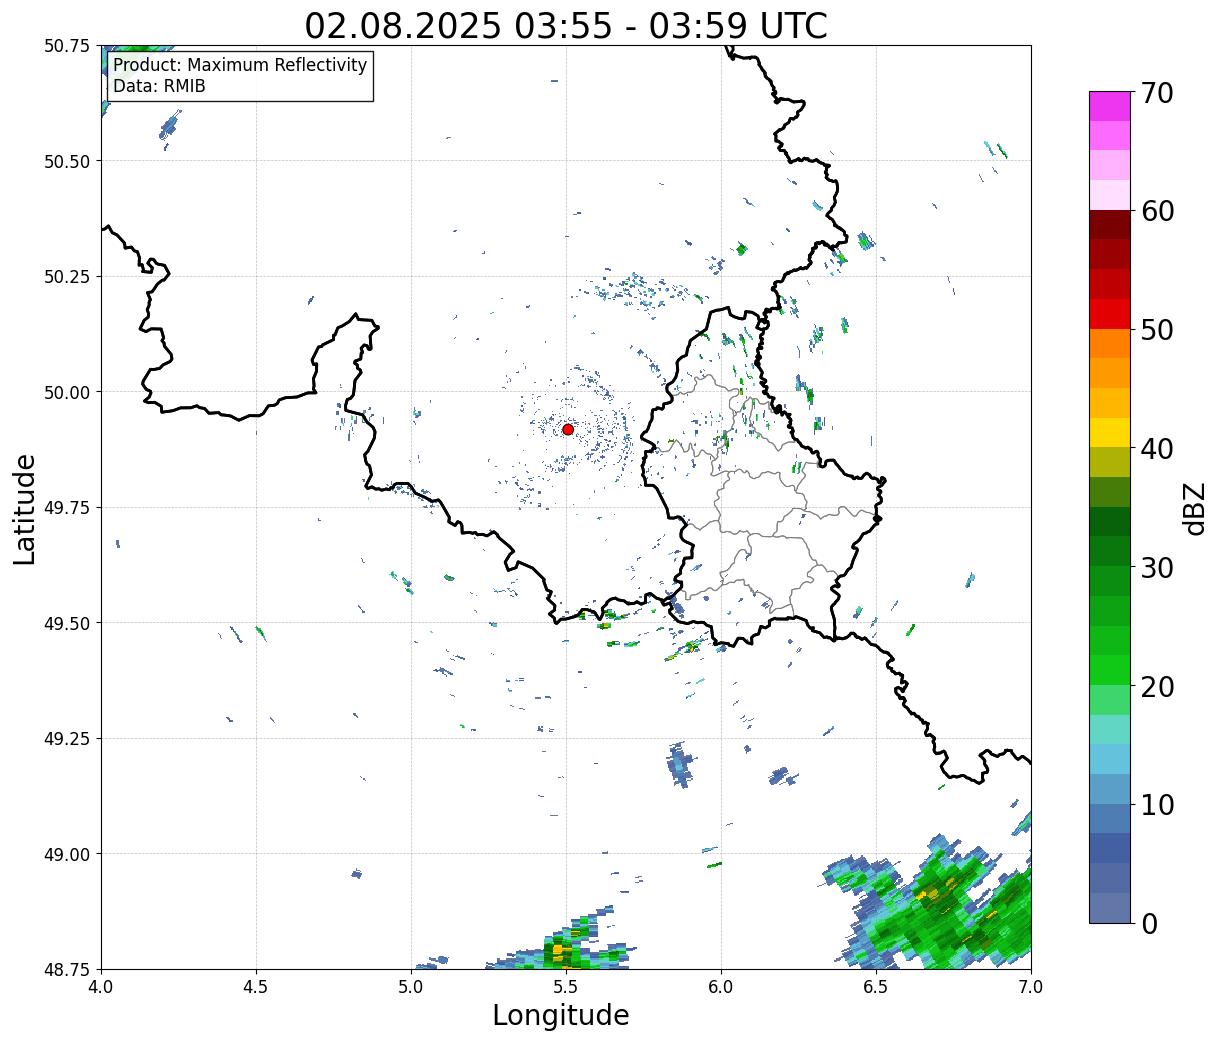The image size is (1219, 1040).
Task: Click the colorbar tick label 20
Action: (x=1157, y=687)
